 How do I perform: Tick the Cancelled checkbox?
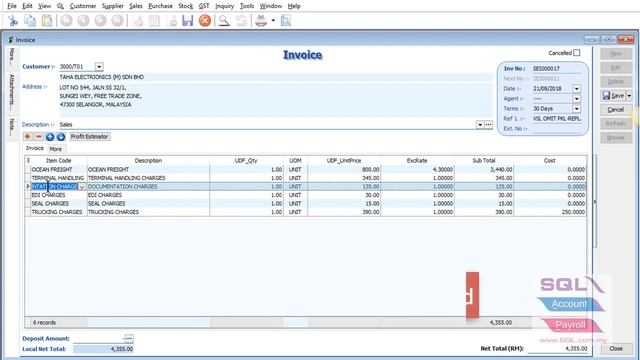tap(576, 53)
